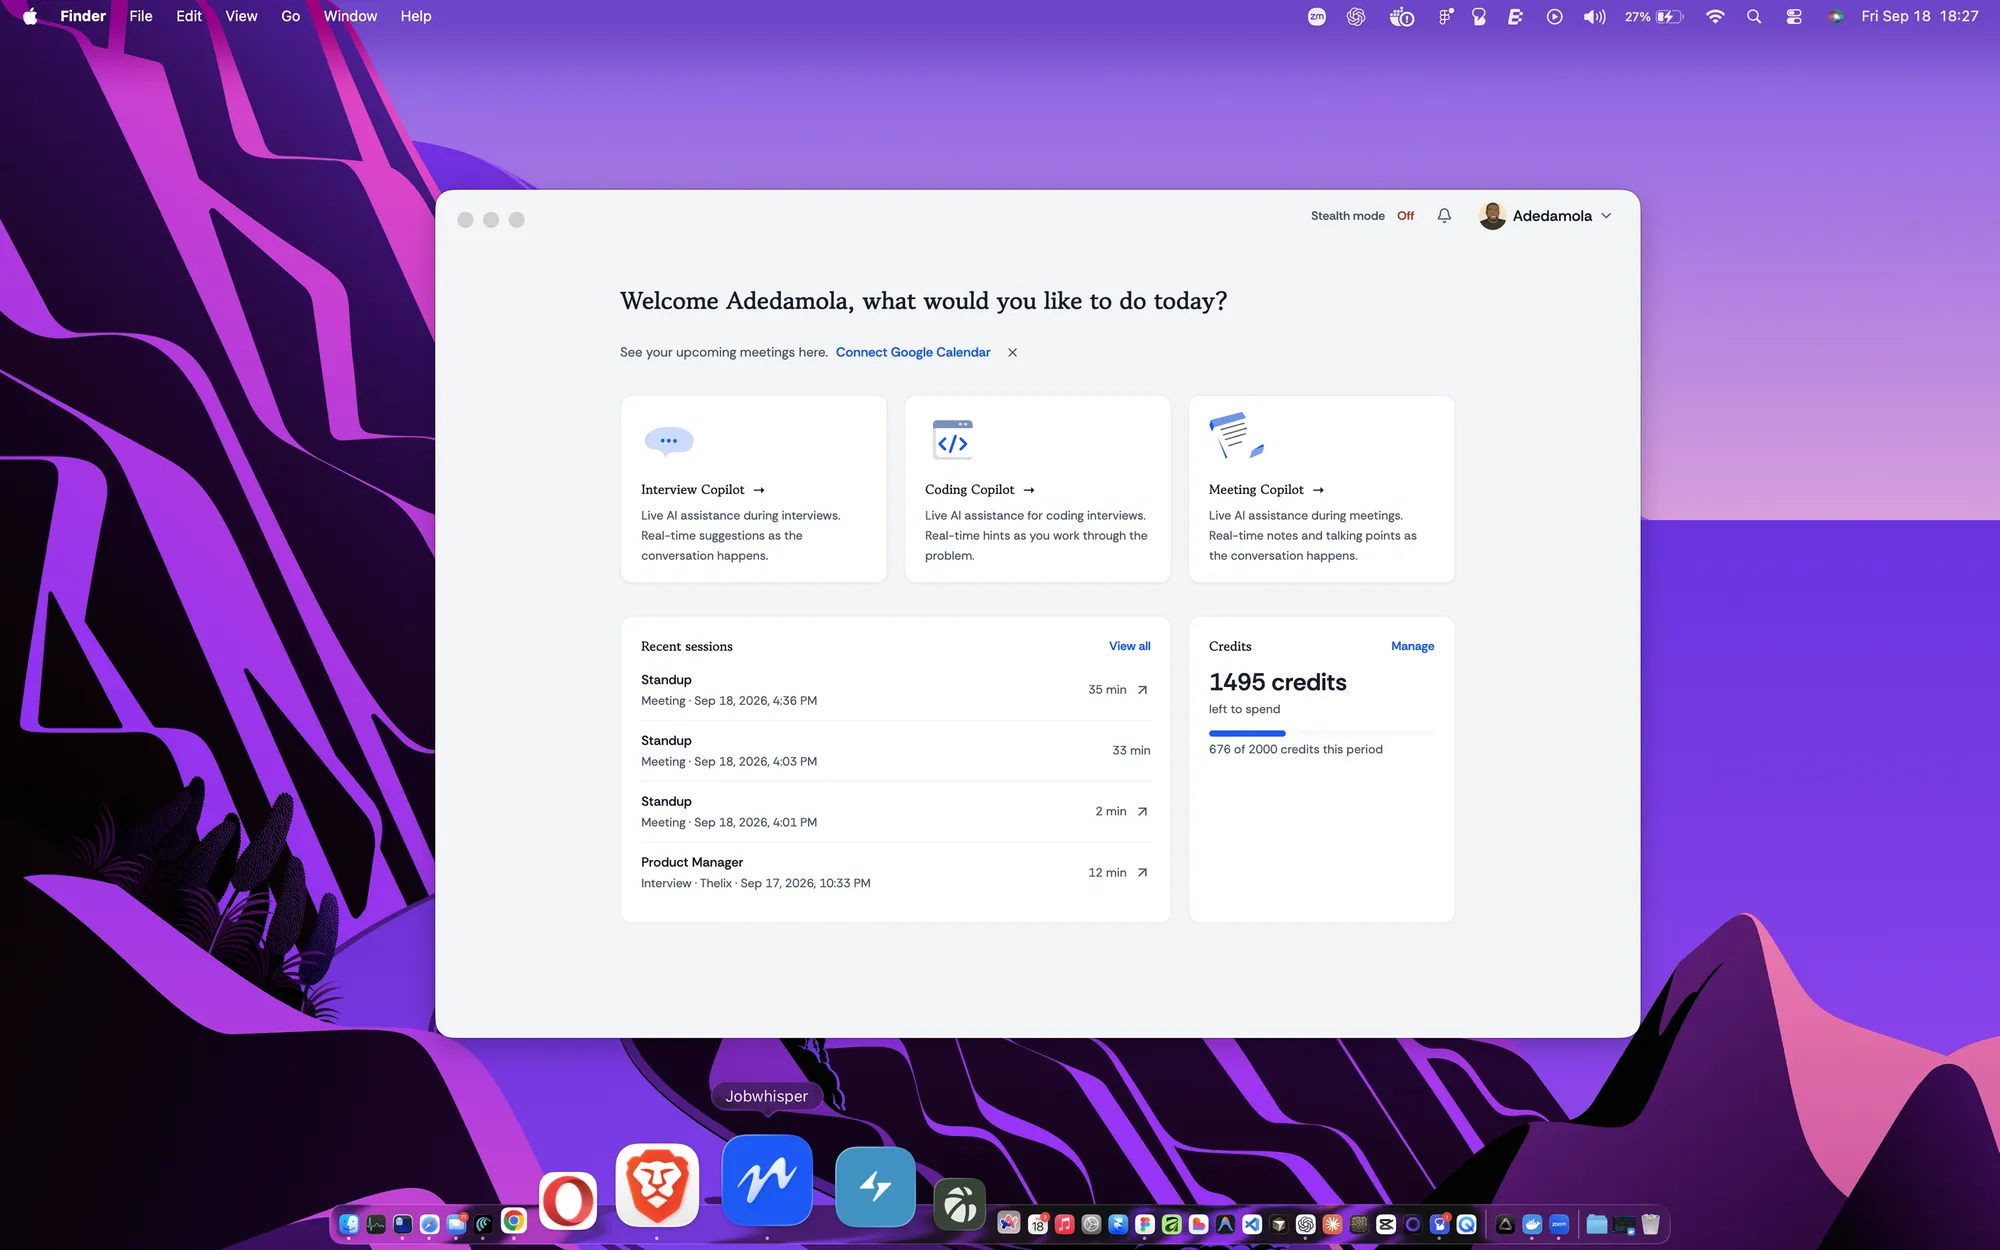Click View all recent sessions
The width and height of the screenshot is (2000, 1250).
point(1129,646)
